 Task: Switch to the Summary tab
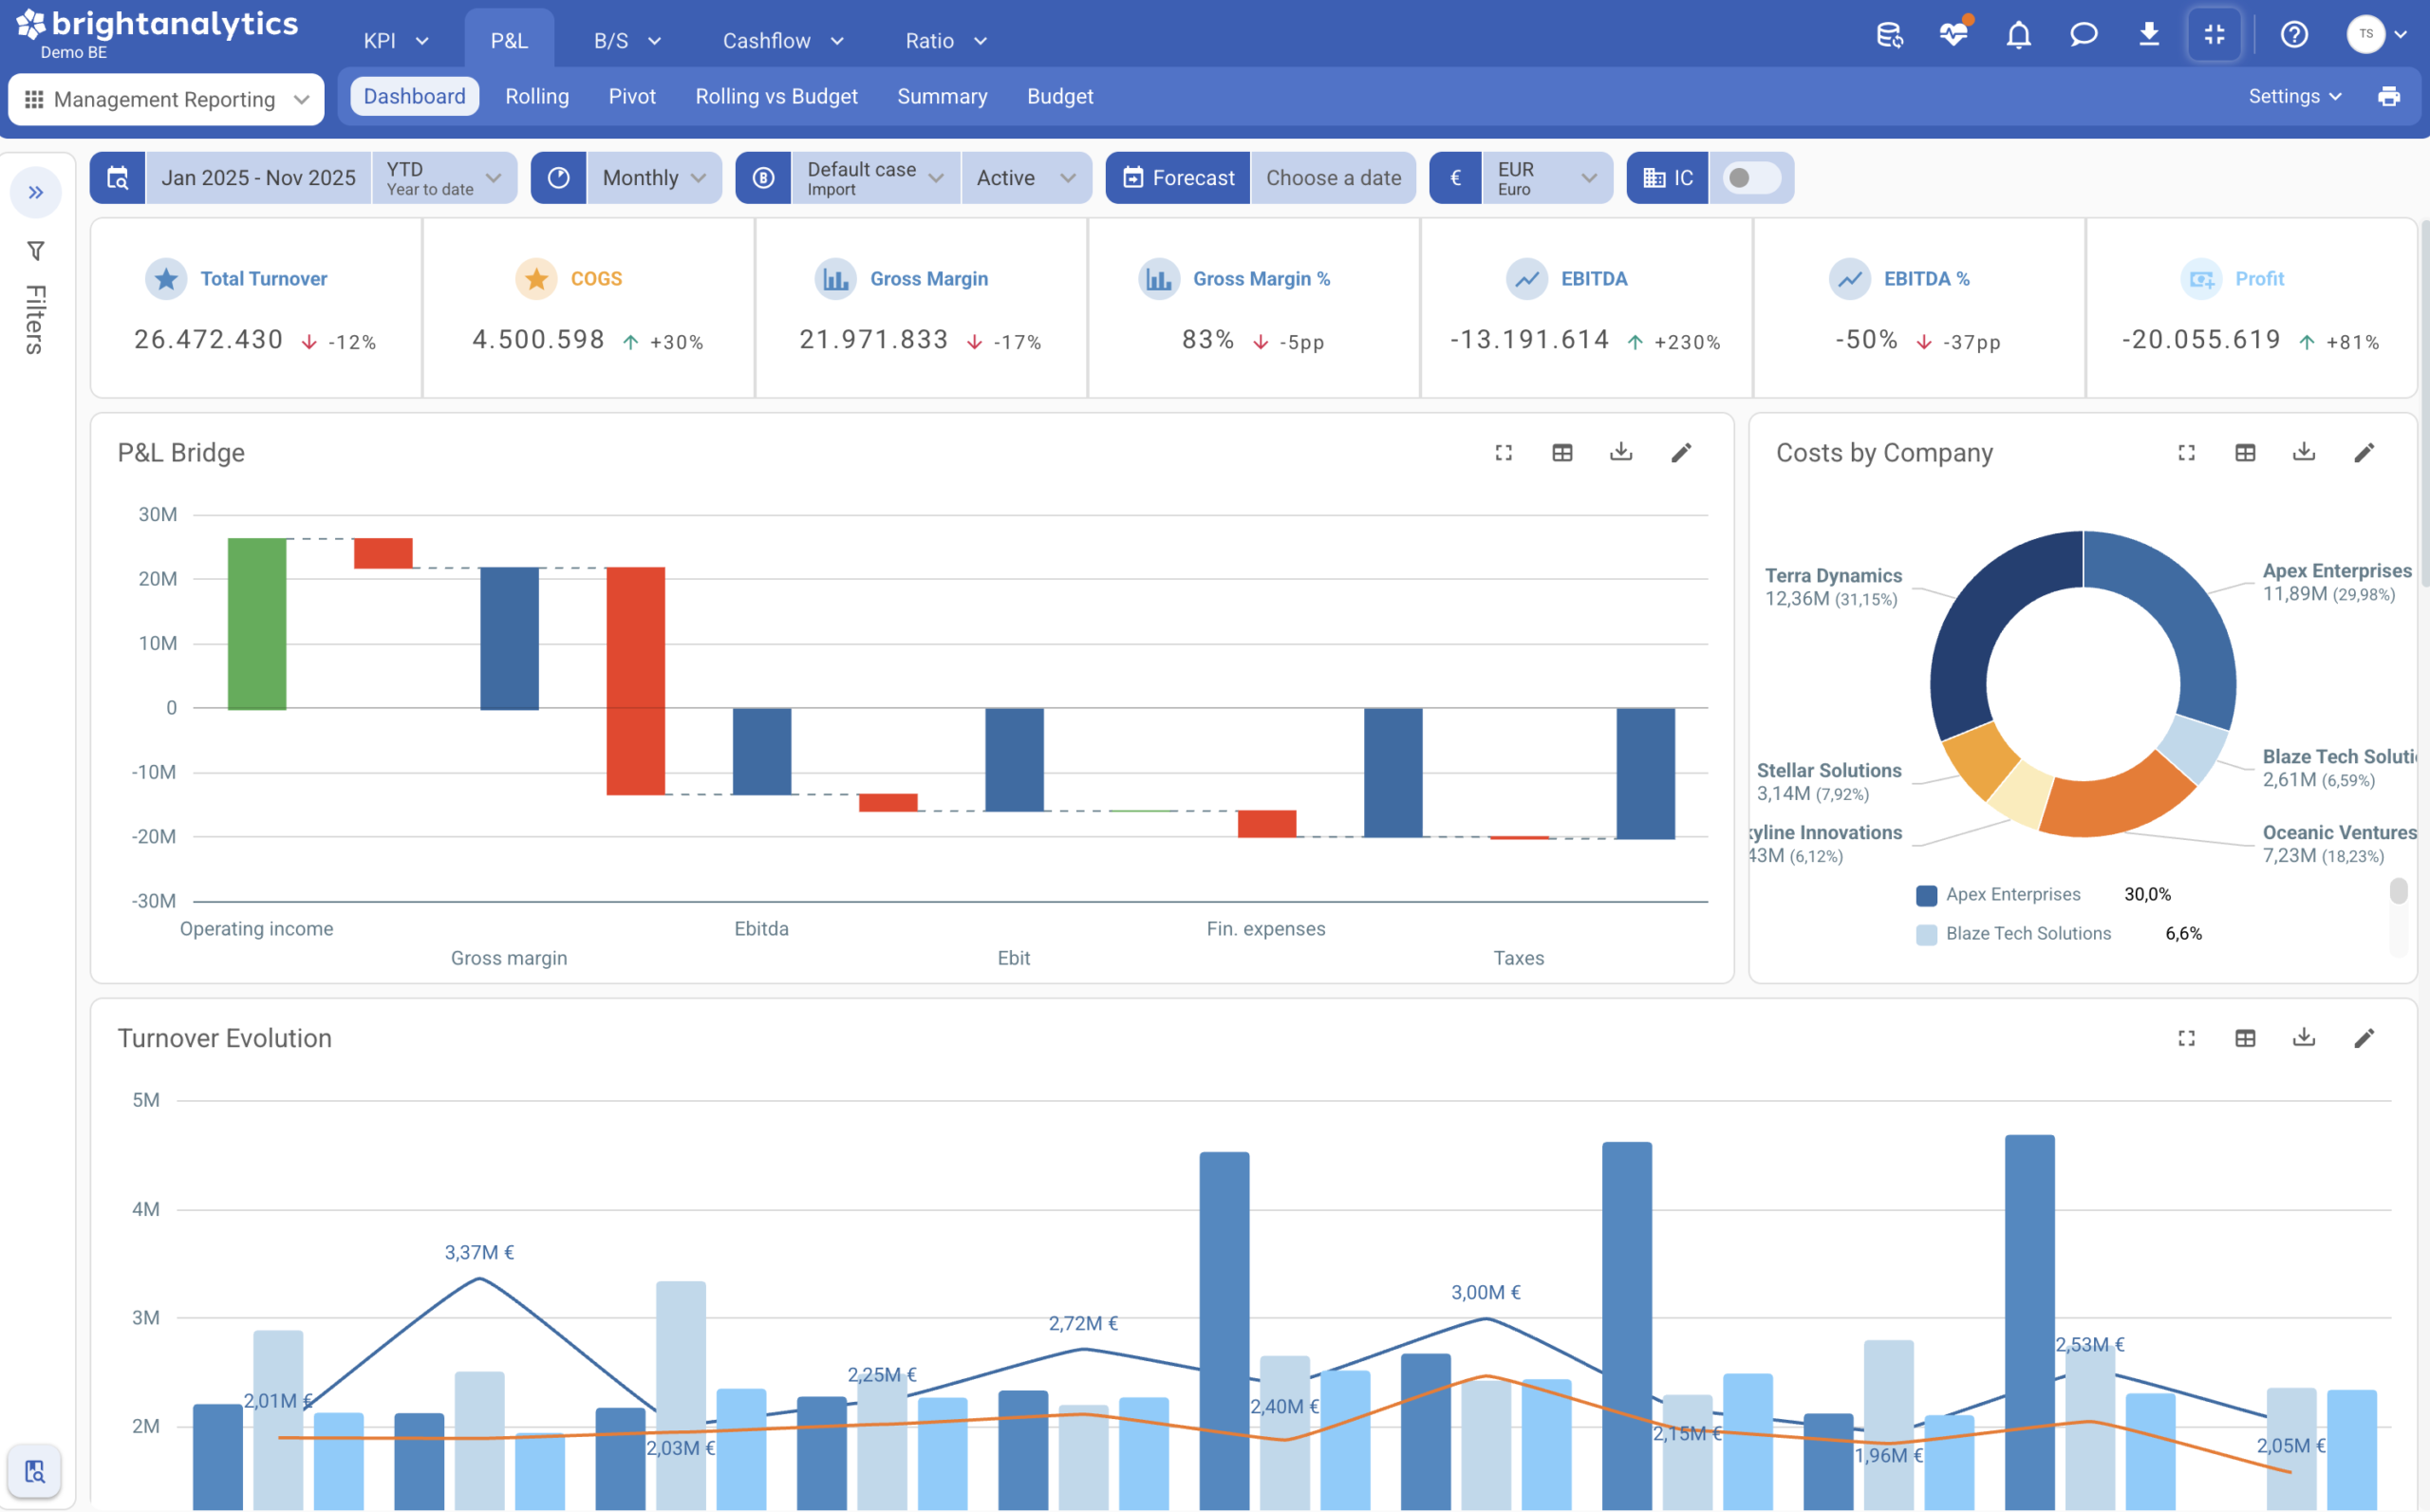pyautogui.click(x=942, y=96)
